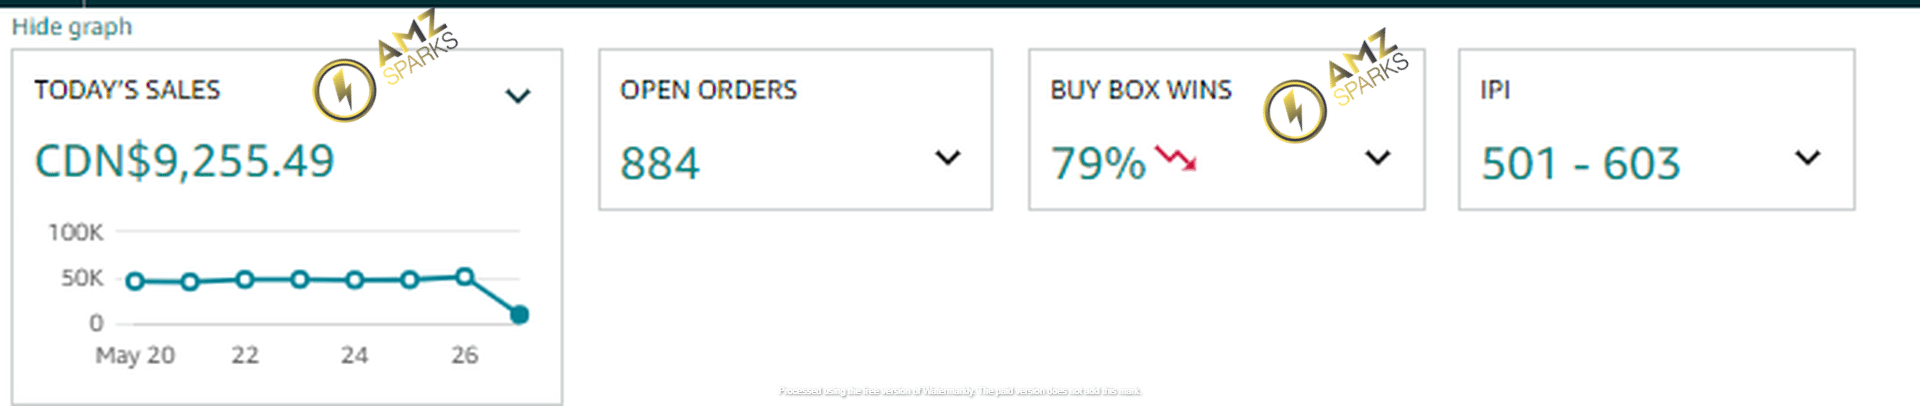Viewport: 1920px width, 406px height.
Task: Expand the IPI card chevron
Action: coord(1807,157)
